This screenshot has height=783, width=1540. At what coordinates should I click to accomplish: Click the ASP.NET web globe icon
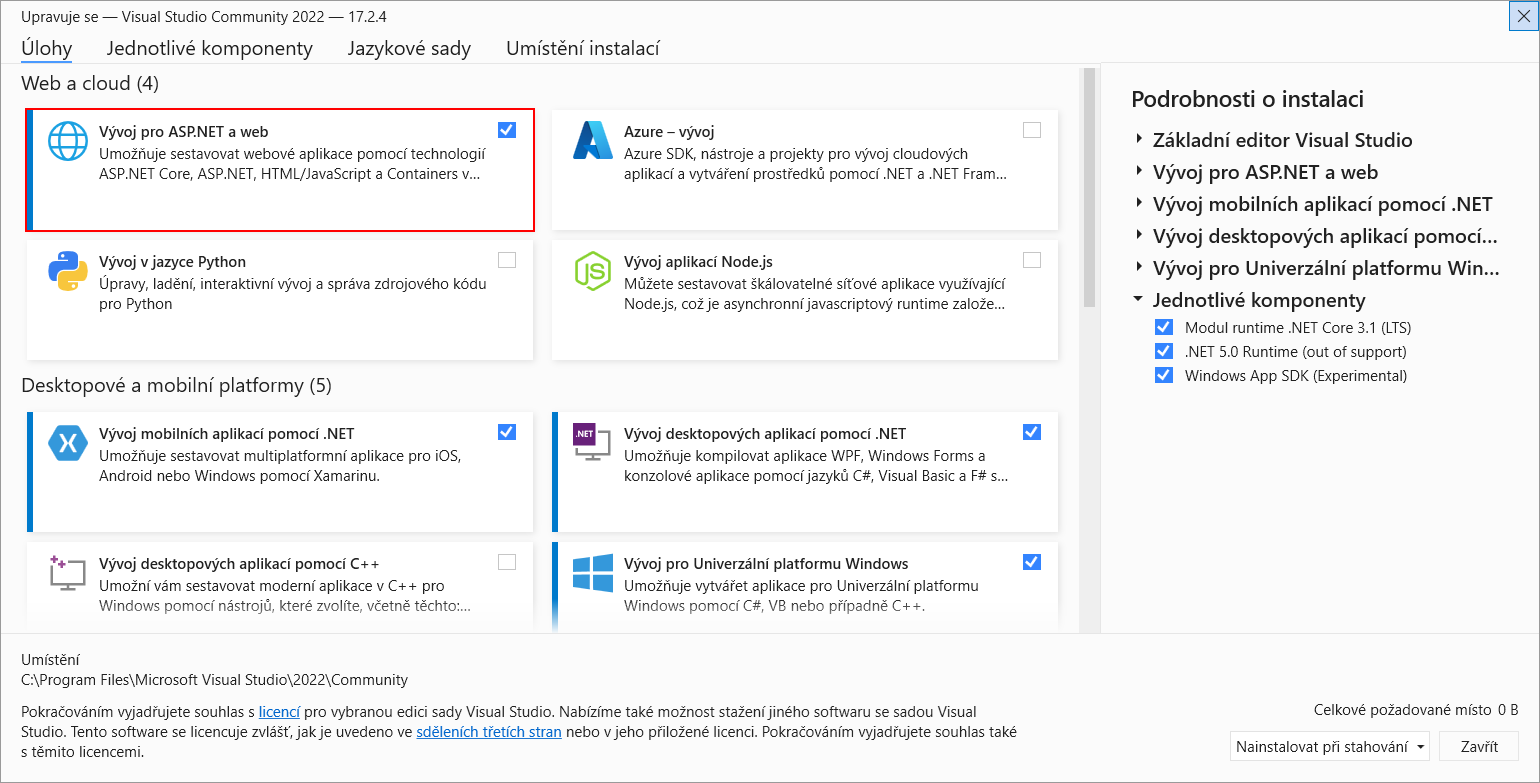[68, 141]
